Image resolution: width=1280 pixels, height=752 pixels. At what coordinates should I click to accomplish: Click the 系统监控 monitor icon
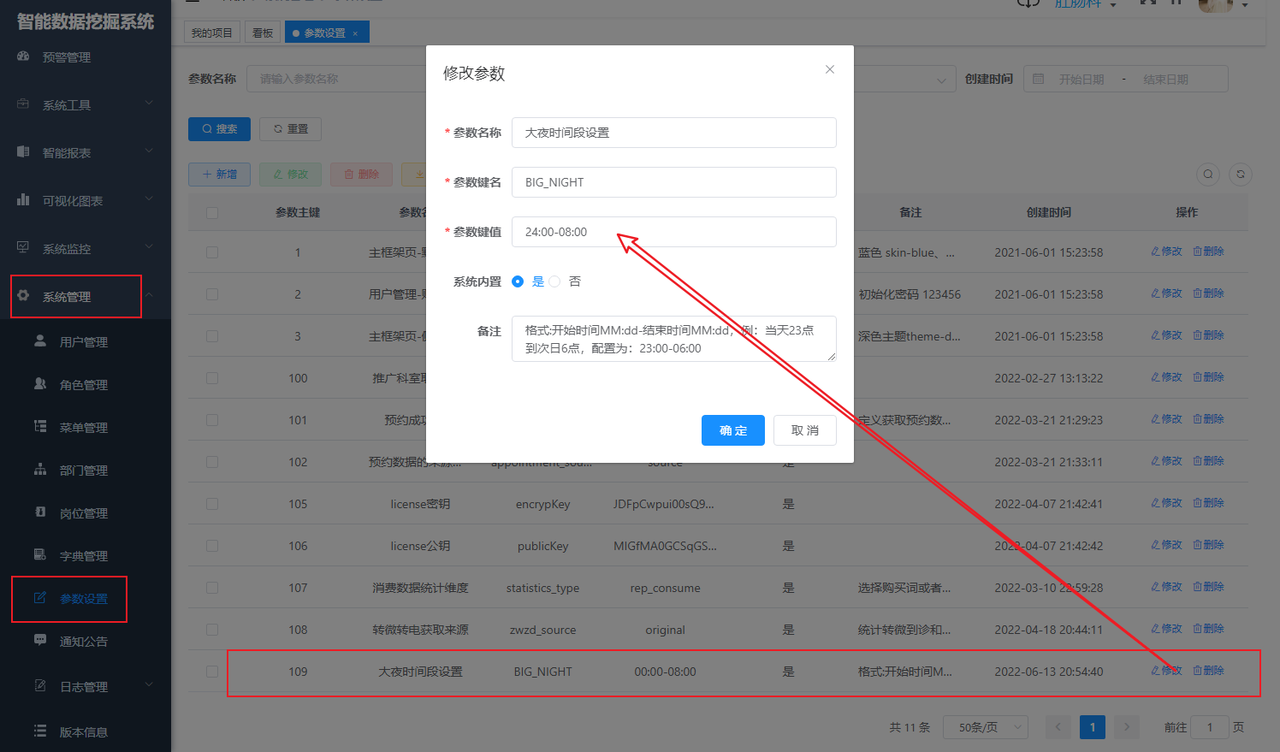tap(23, 248)
